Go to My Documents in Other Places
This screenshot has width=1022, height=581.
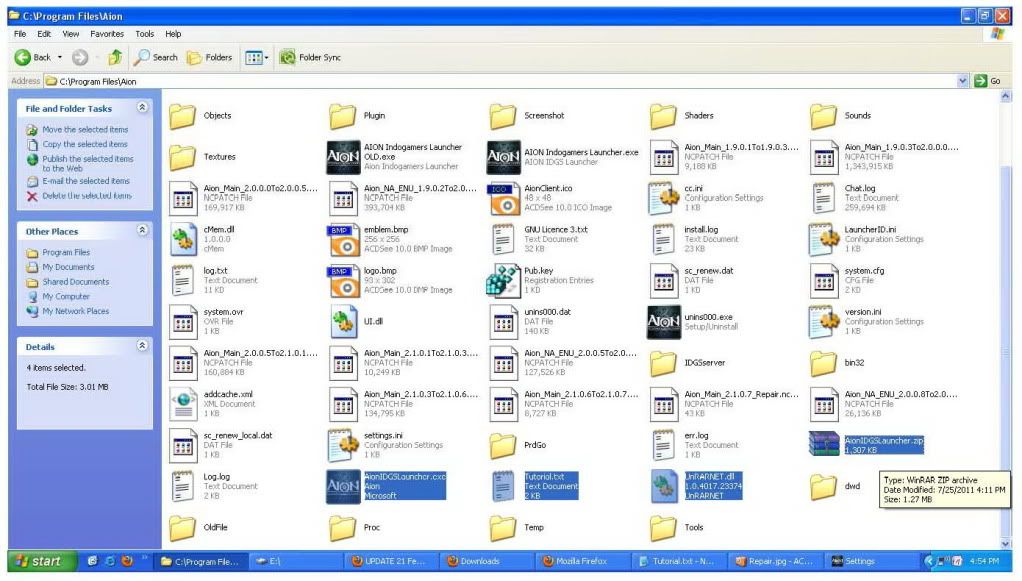[68, 267]
